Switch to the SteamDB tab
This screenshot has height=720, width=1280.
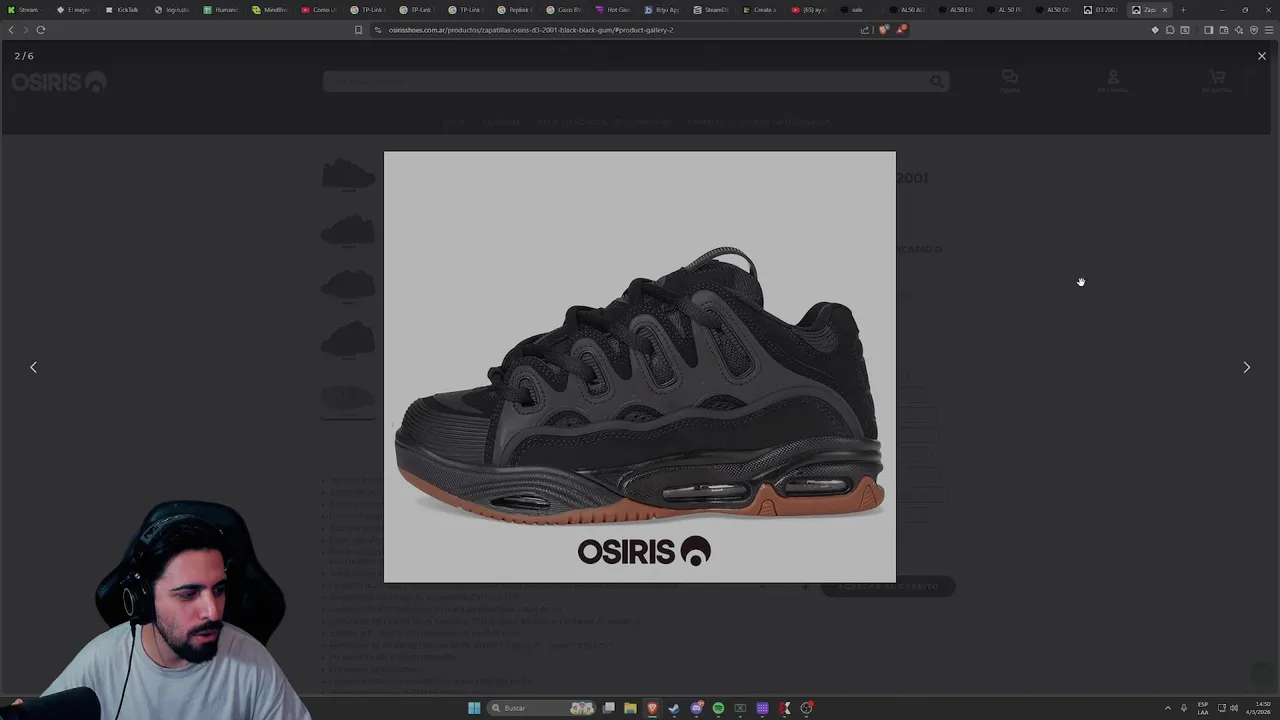710,10
